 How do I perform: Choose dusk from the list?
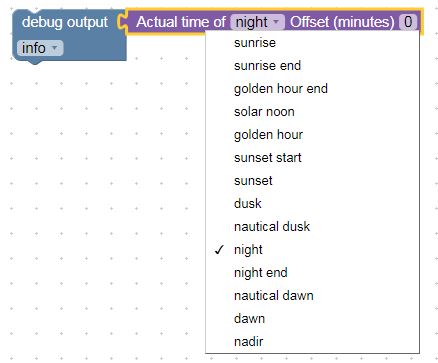coord(312,204)
